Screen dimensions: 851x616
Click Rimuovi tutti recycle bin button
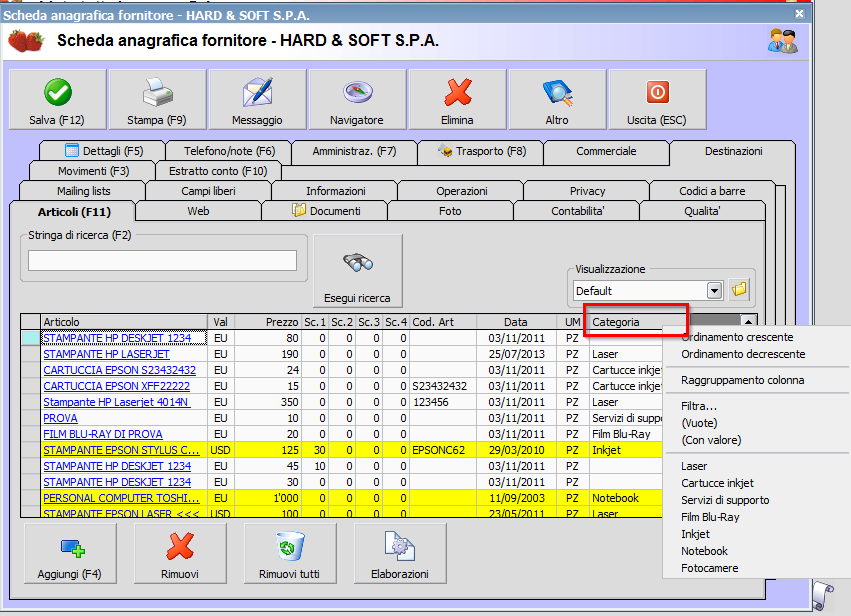290,554
